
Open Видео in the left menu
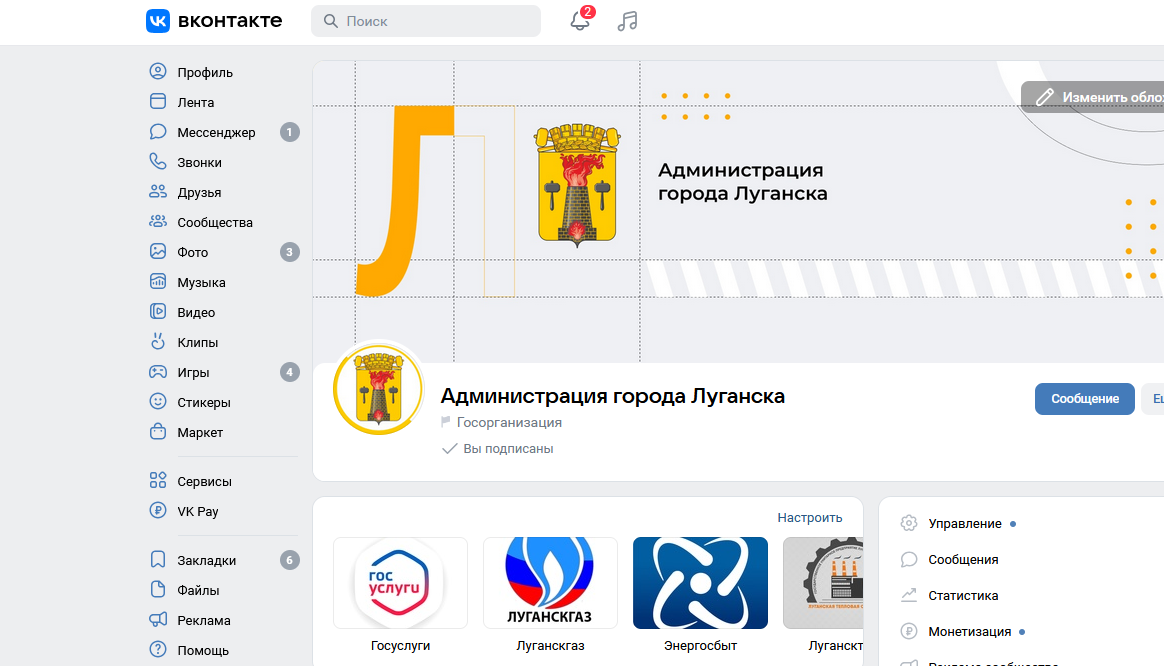point(196,313)
